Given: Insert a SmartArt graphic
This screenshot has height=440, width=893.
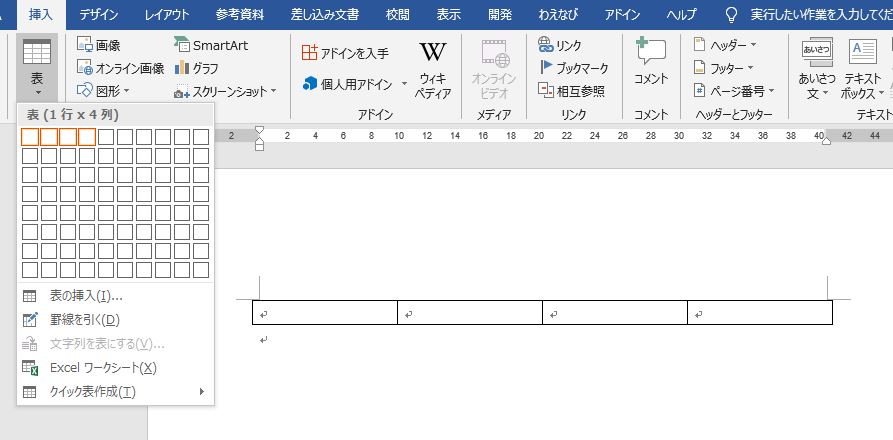Looking at the screenshot, I should point(211,46).
